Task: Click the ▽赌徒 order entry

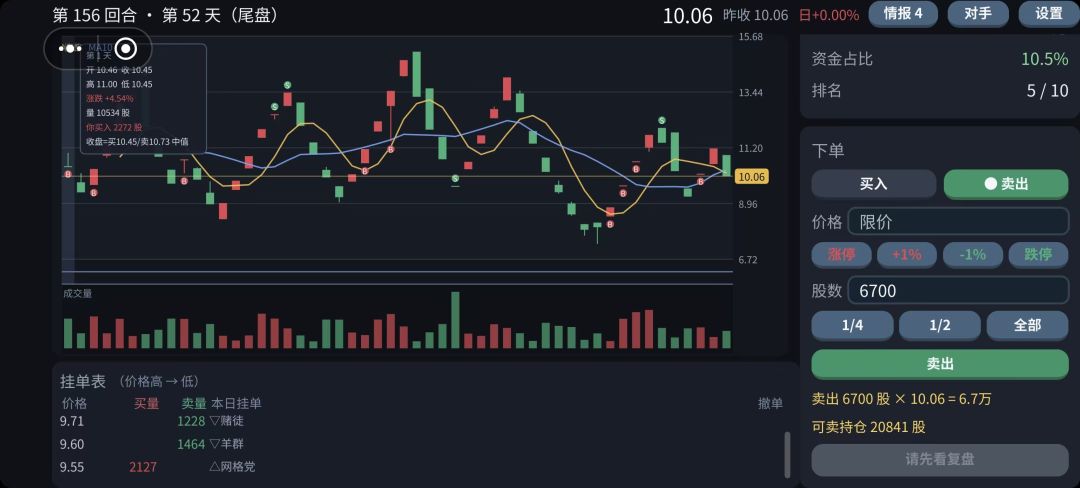Action: coord(227,421)
